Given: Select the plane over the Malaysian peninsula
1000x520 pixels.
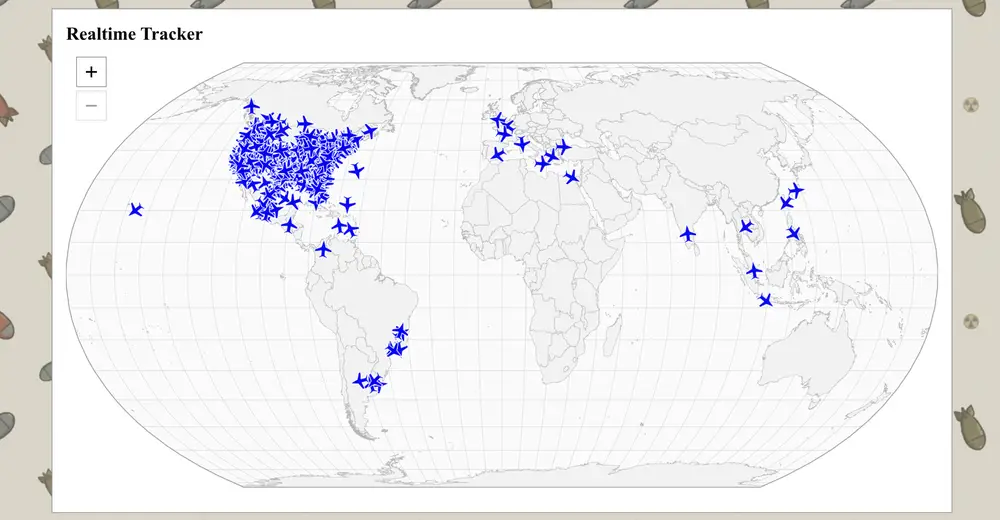Looking at the screenshot, I should [754, 271].
